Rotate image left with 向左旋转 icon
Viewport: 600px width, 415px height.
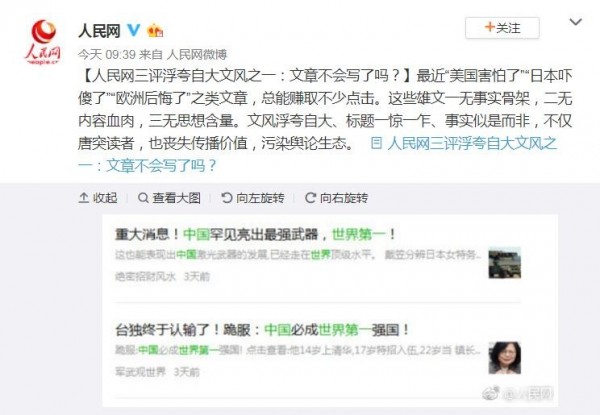[227, 198]
